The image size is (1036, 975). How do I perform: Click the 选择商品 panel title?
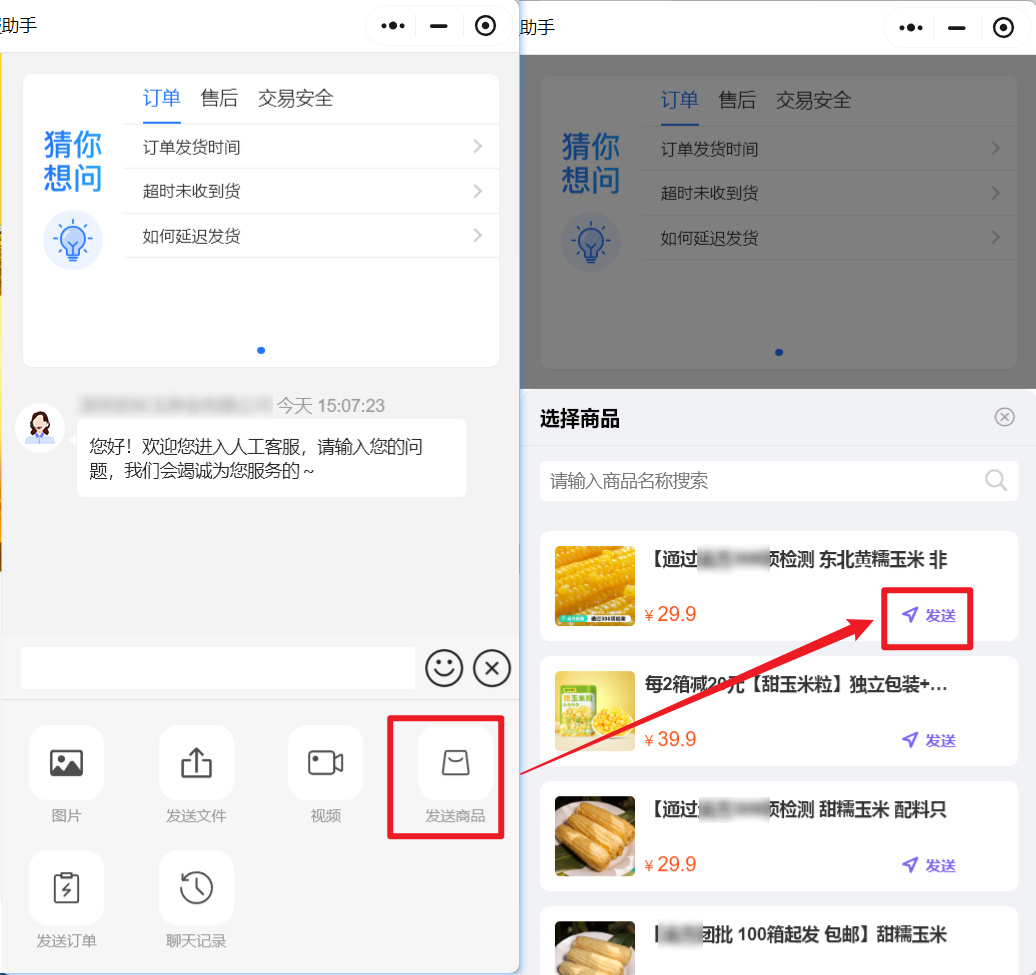point(579,419)
